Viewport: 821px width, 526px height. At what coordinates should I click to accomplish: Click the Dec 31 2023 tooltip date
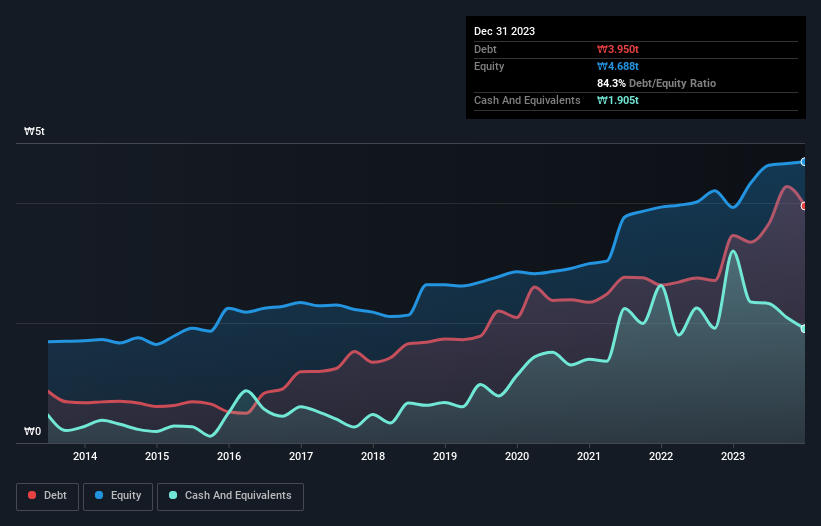pos(504,31)
